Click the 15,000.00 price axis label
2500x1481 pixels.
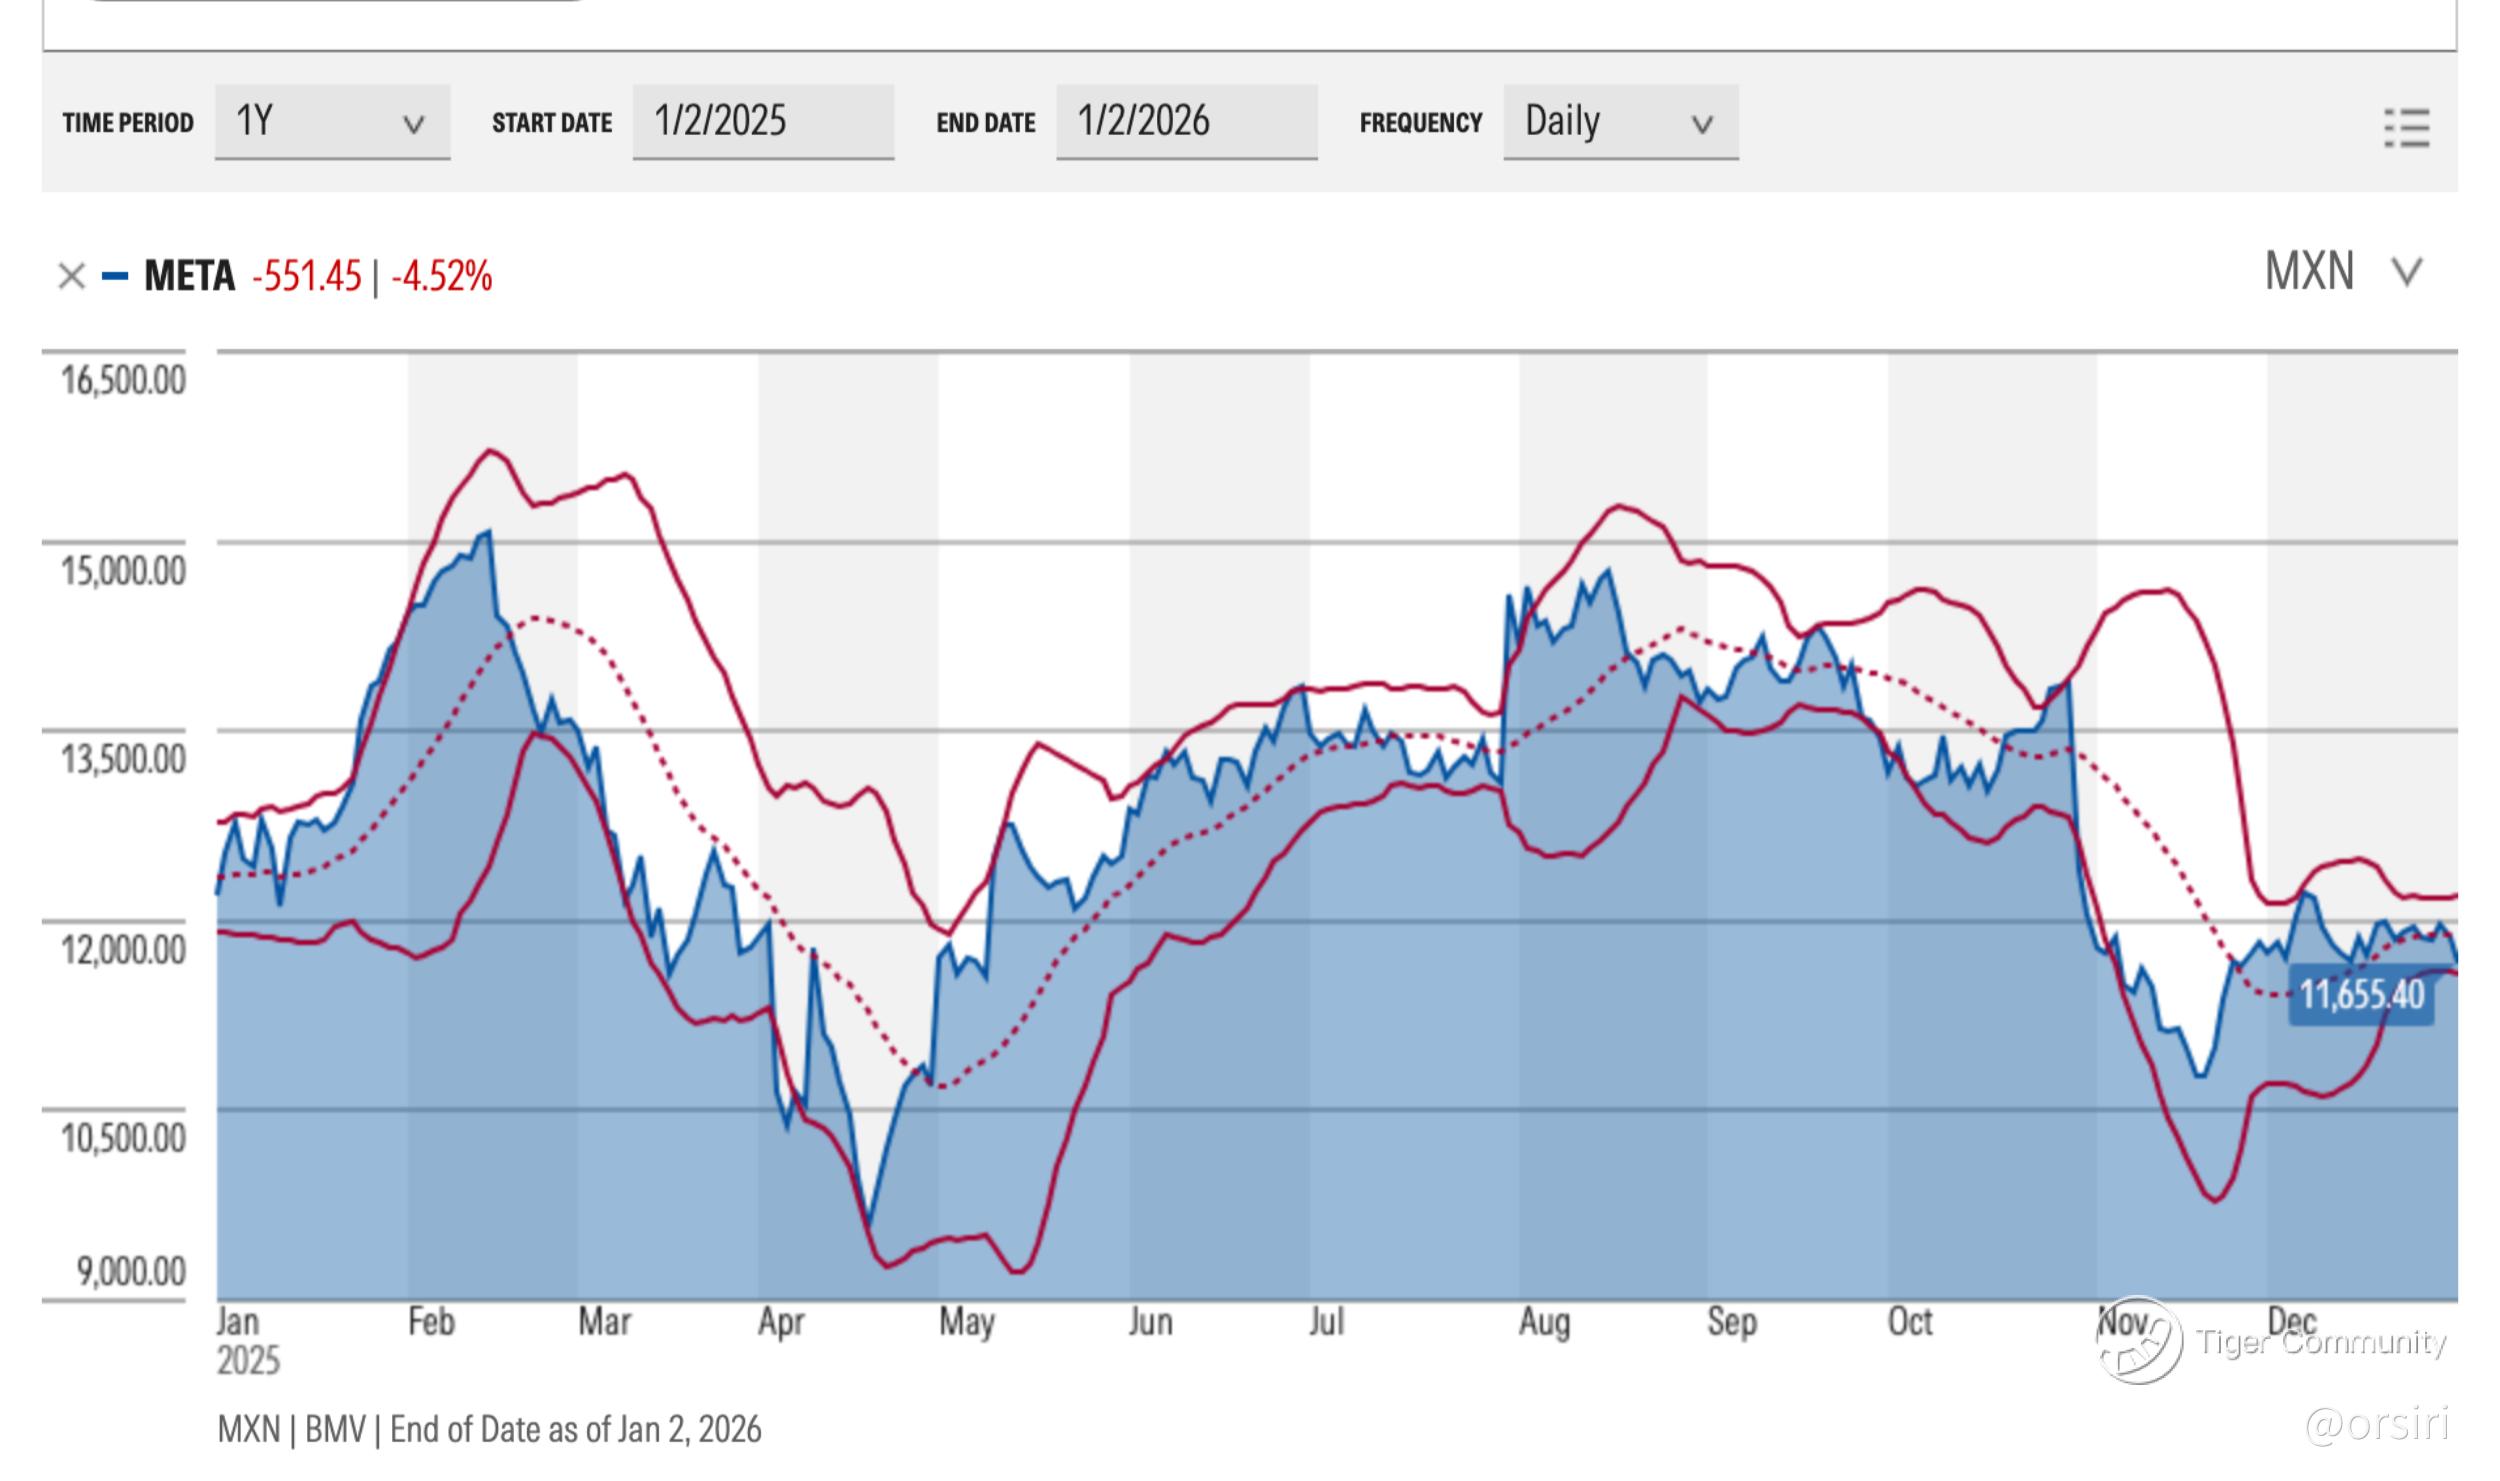coord(123,571)
